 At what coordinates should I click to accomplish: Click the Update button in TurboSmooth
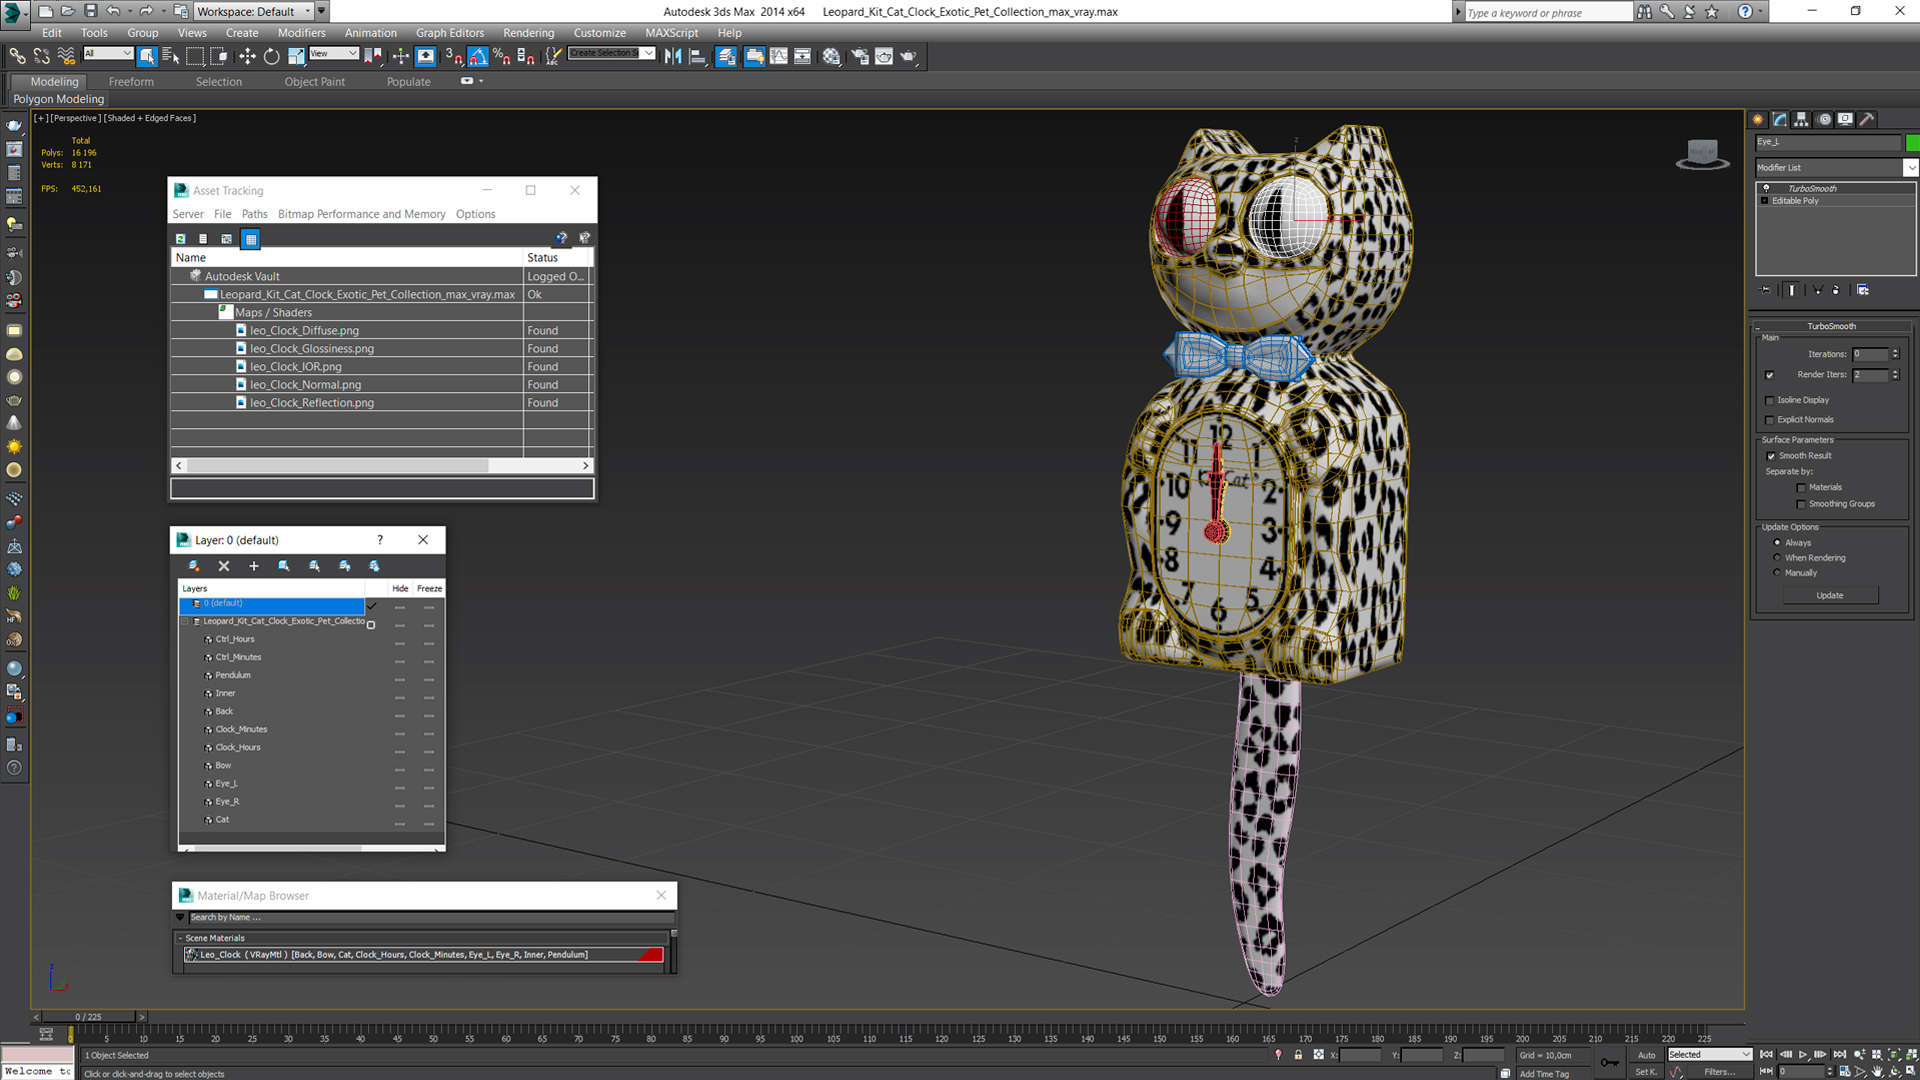tap(1829, 595)
